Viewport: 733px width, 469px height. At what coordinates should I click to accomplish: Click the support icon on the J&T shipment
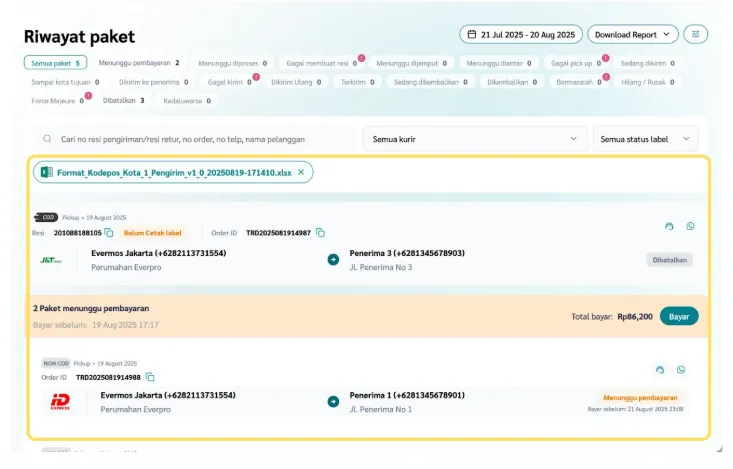click(x=669, y=226)
